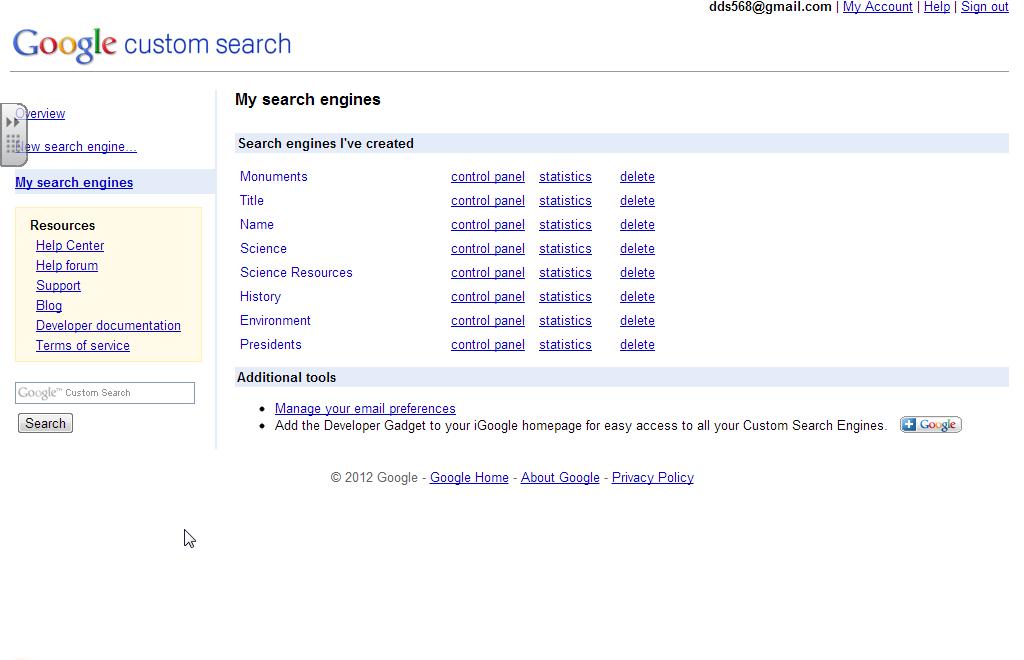Go to Google Home
This screenshot has width=1024, height=660.
[469, 477]
